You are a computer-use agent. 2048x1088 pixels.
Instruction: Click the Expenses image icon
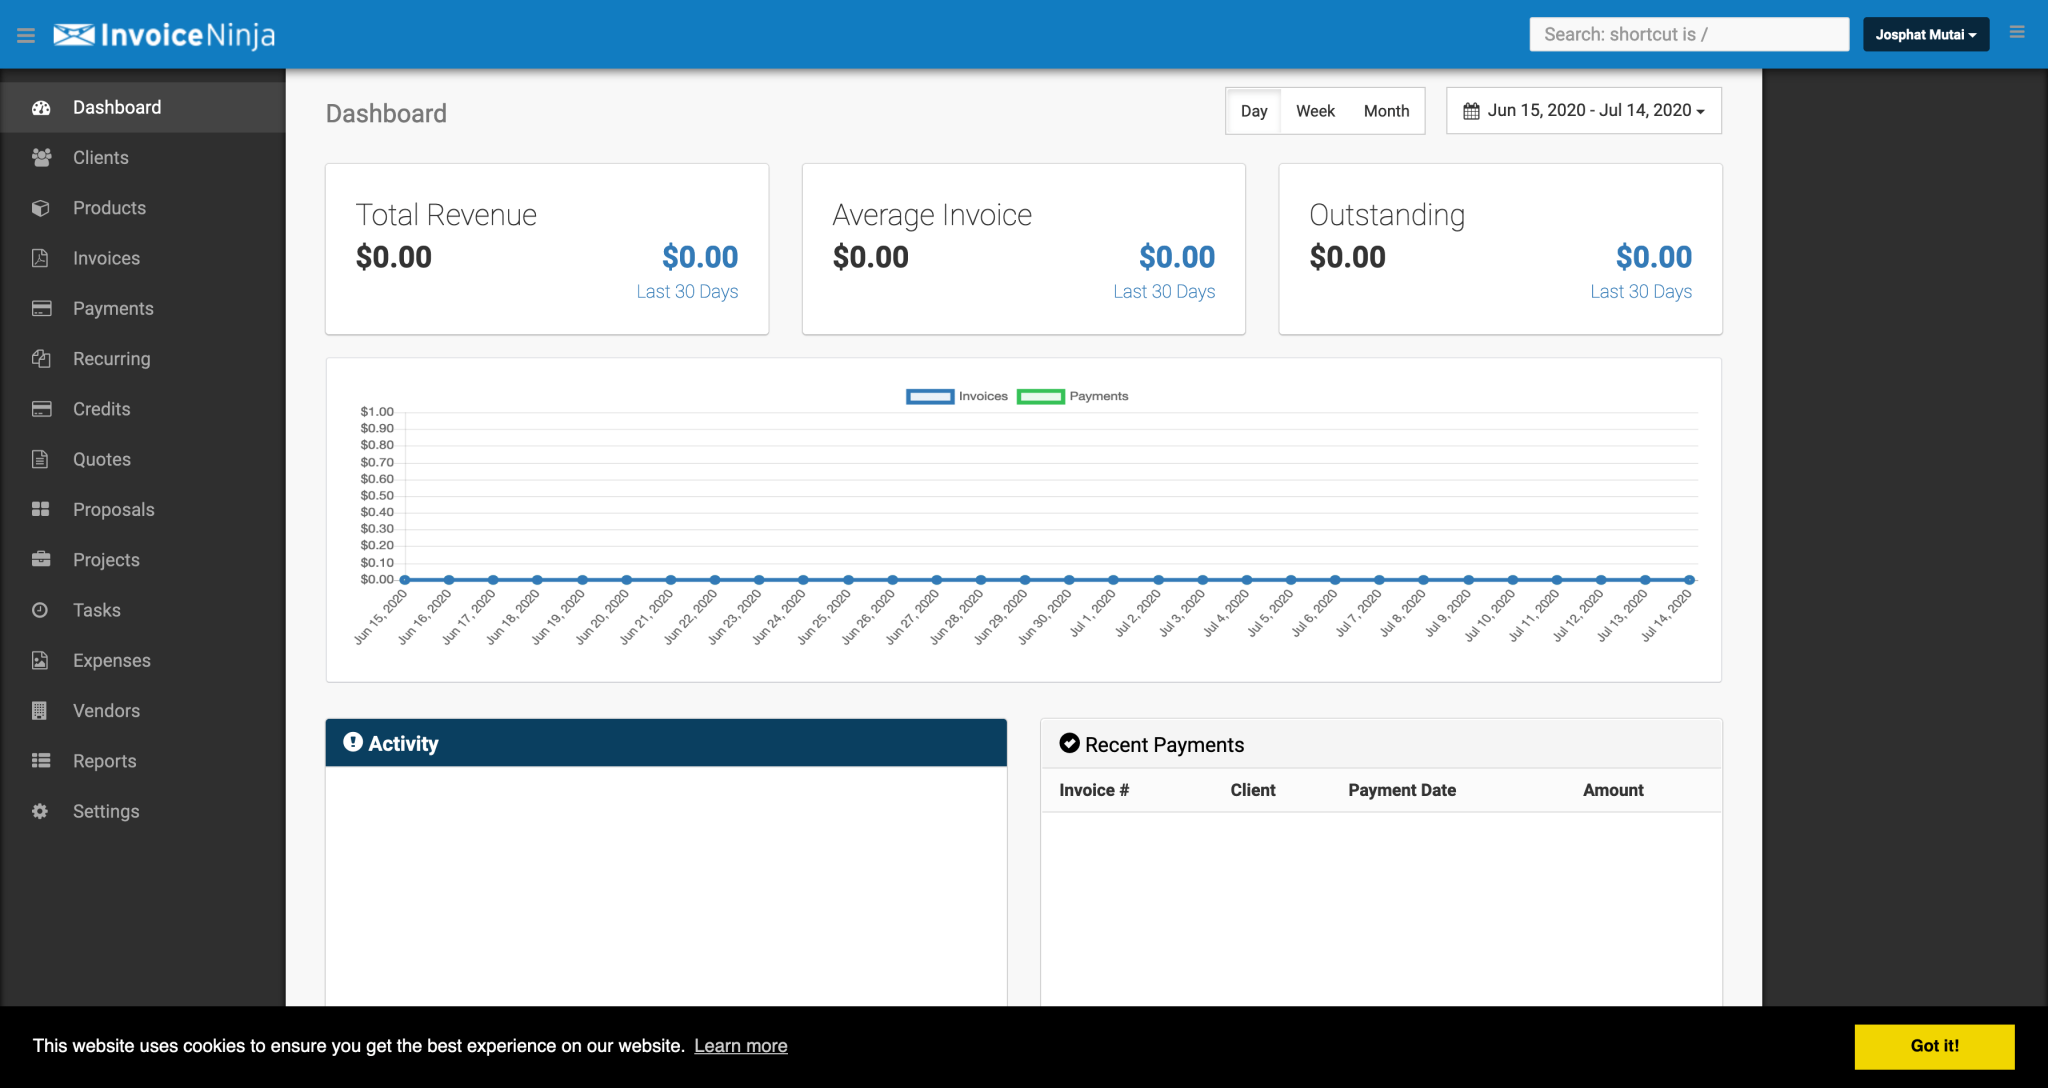[41, 660]
